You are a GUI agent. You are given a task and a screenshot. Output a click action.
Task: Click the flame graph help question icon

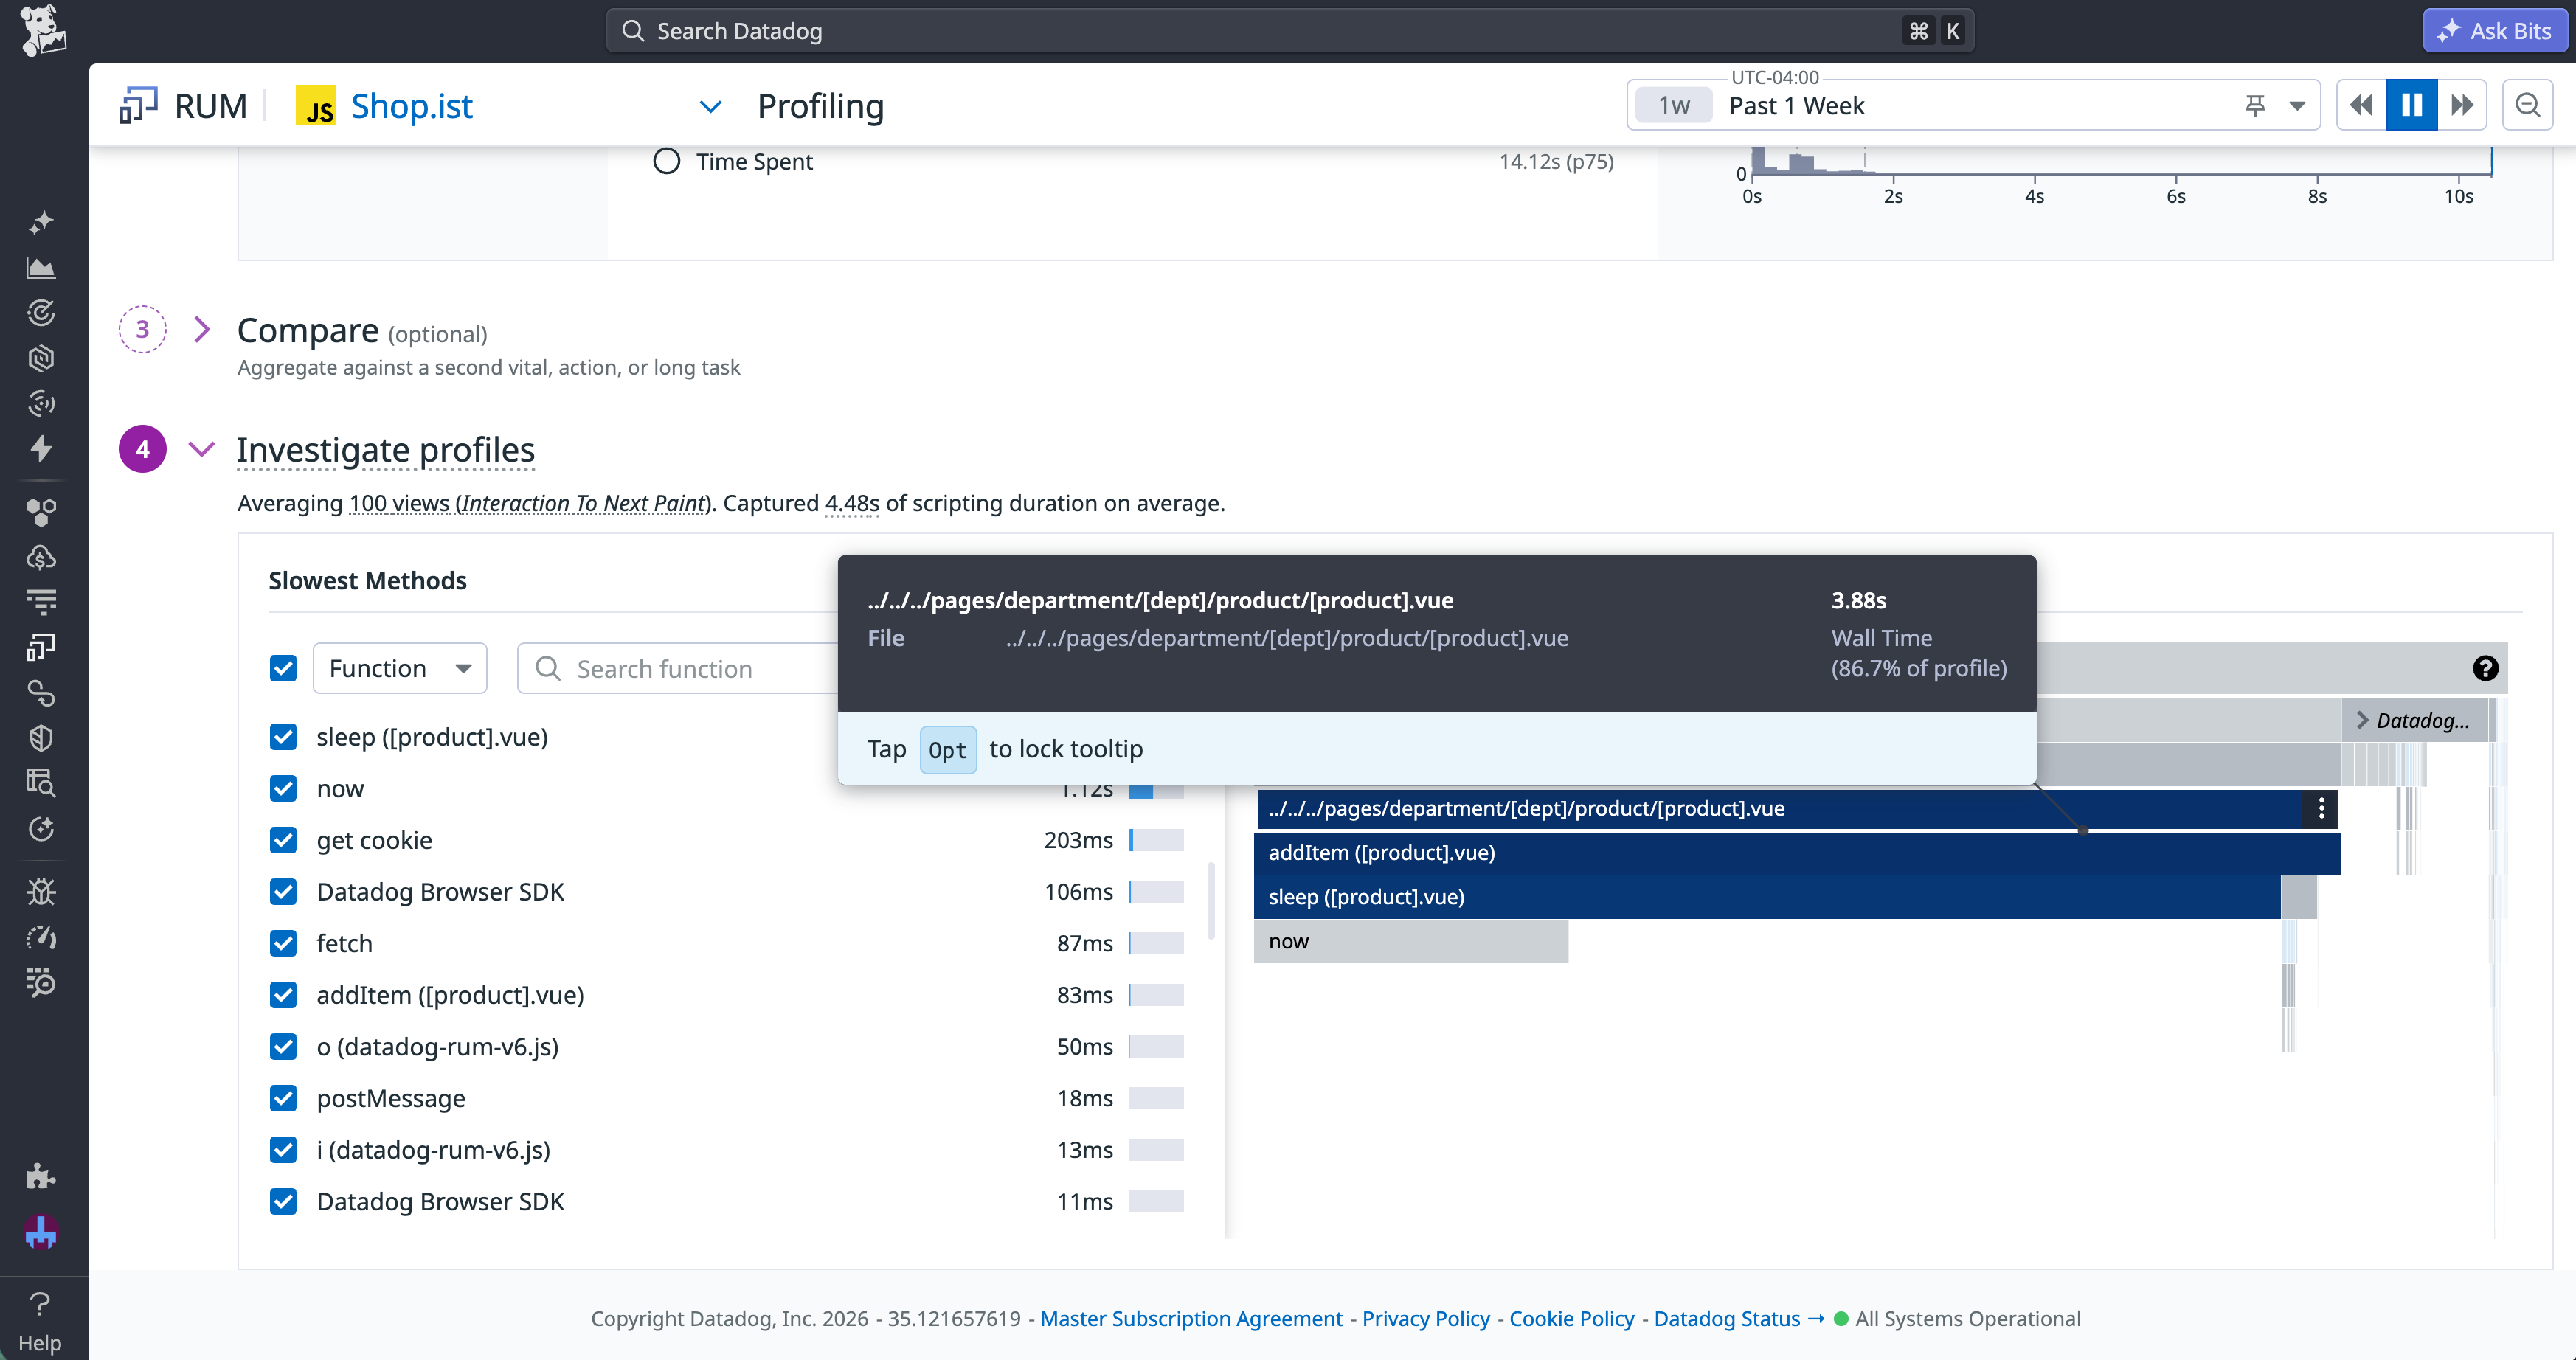click(2485, 668)
